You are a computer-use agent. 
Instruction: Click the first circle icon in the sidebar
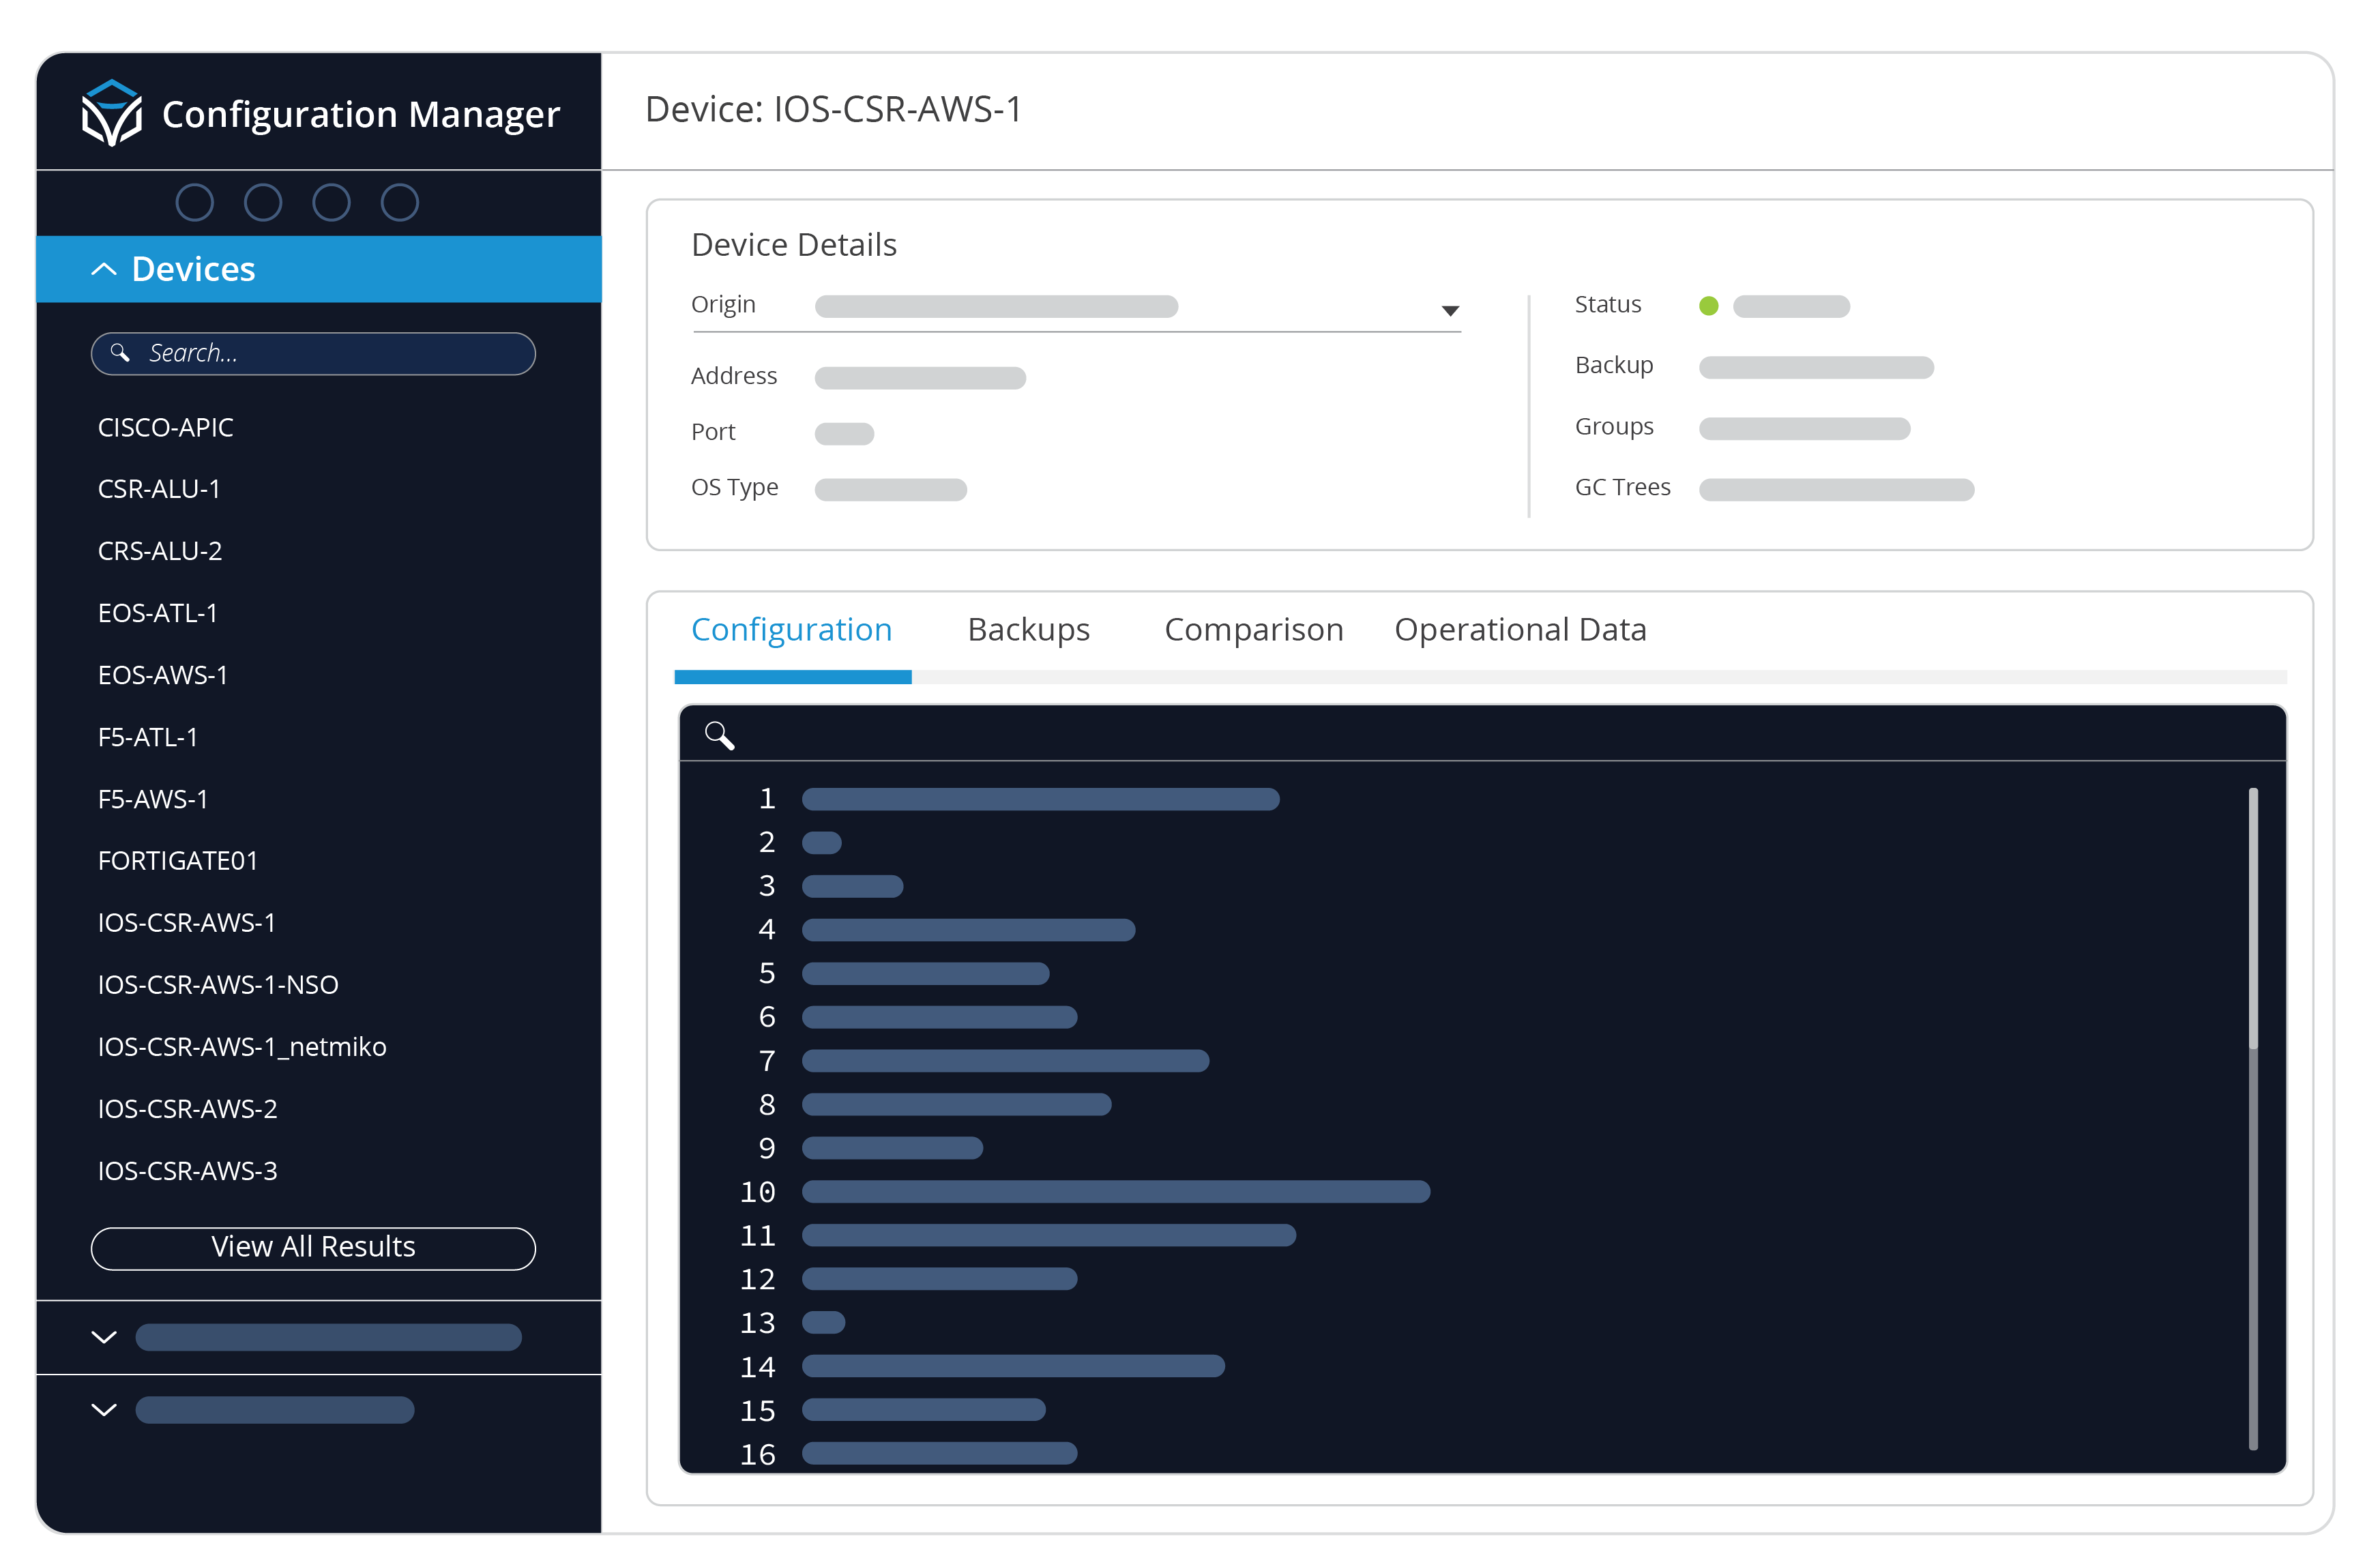tap(194, 203)
